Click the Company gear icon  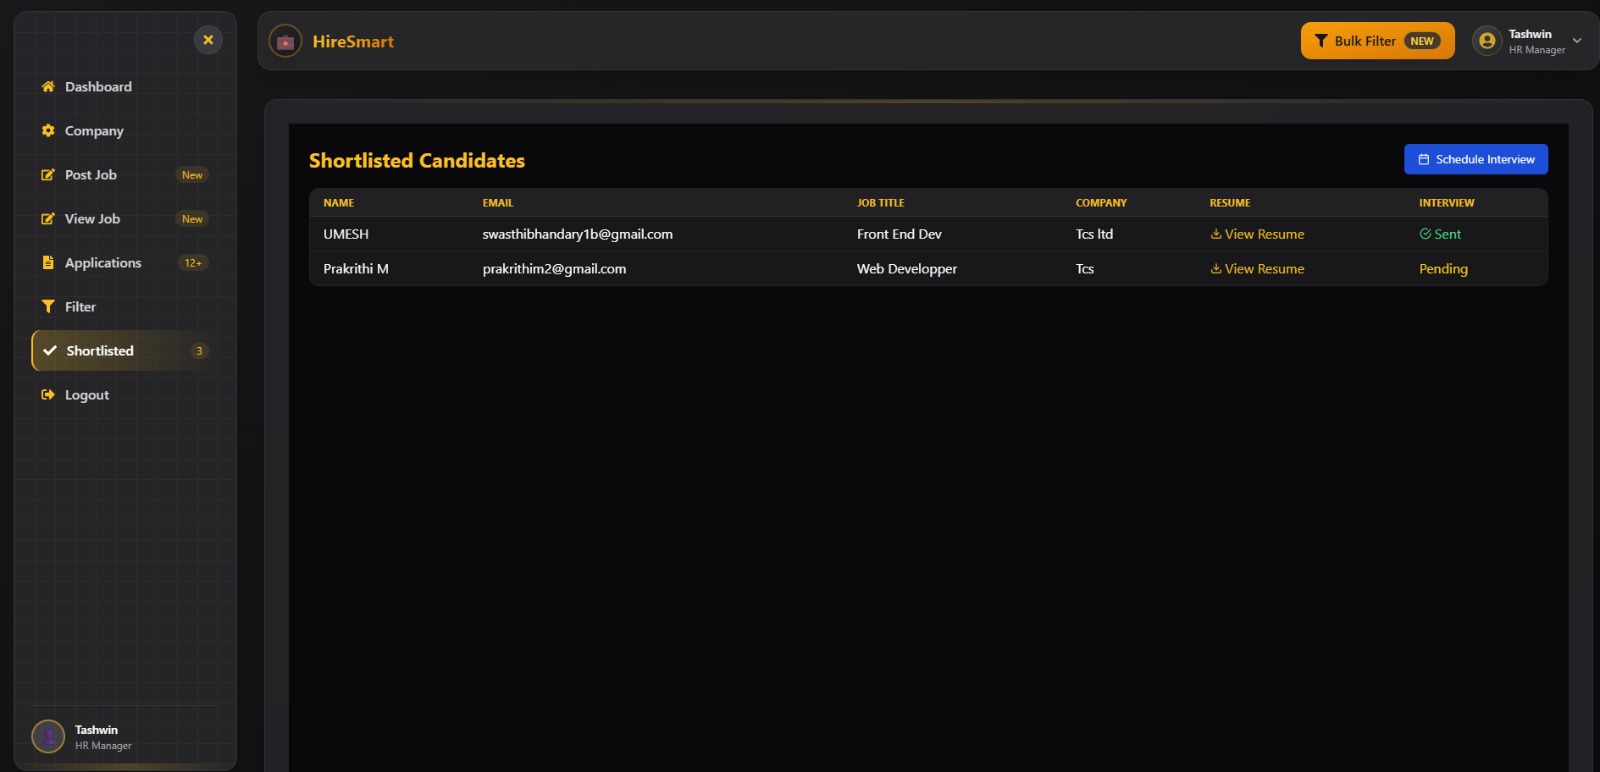(x=48, y=131)
